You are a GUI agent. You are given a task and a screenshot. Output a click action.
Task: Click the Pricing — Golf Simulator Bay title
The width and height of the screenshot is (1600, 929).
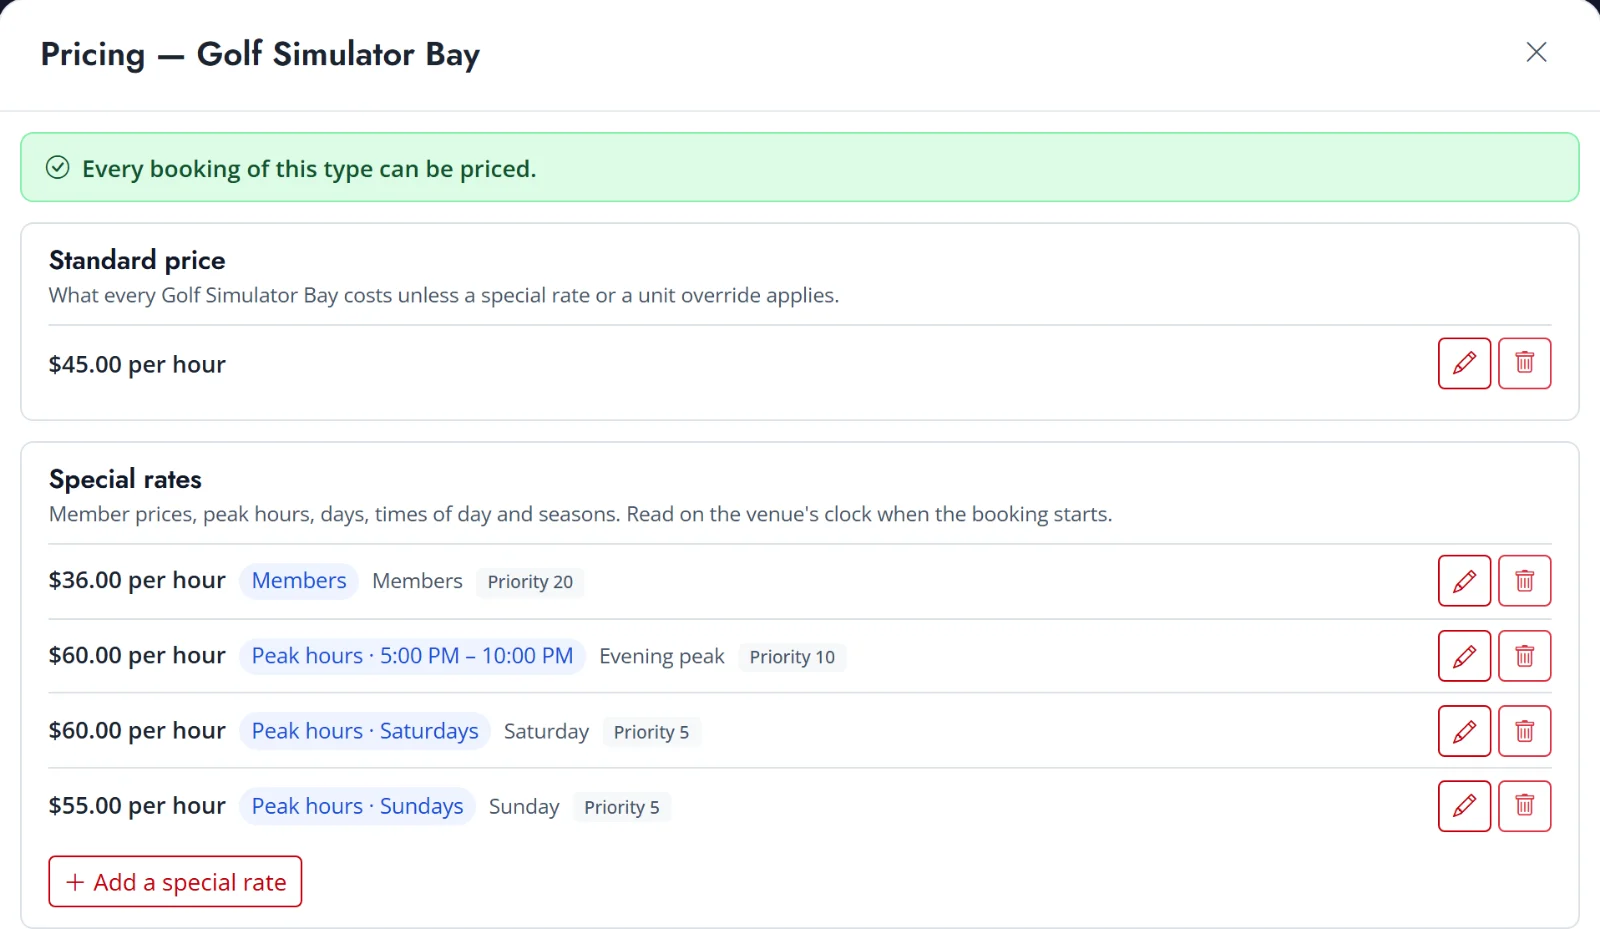(x=260, y=54)
